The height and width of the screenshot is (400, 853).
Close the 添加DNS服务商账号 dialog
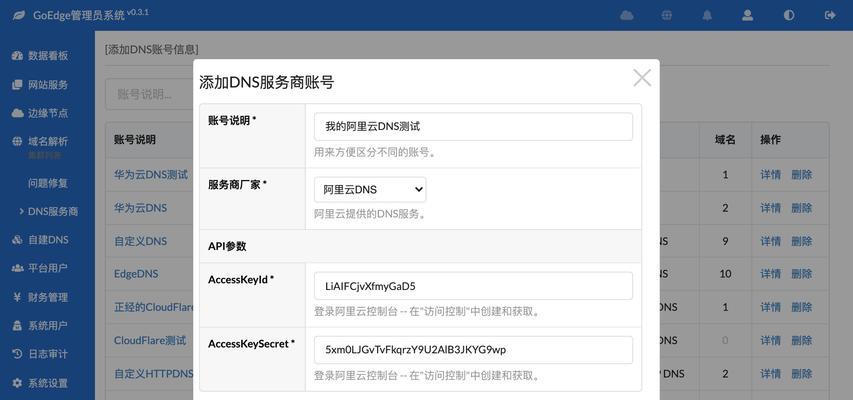point(642,78)
